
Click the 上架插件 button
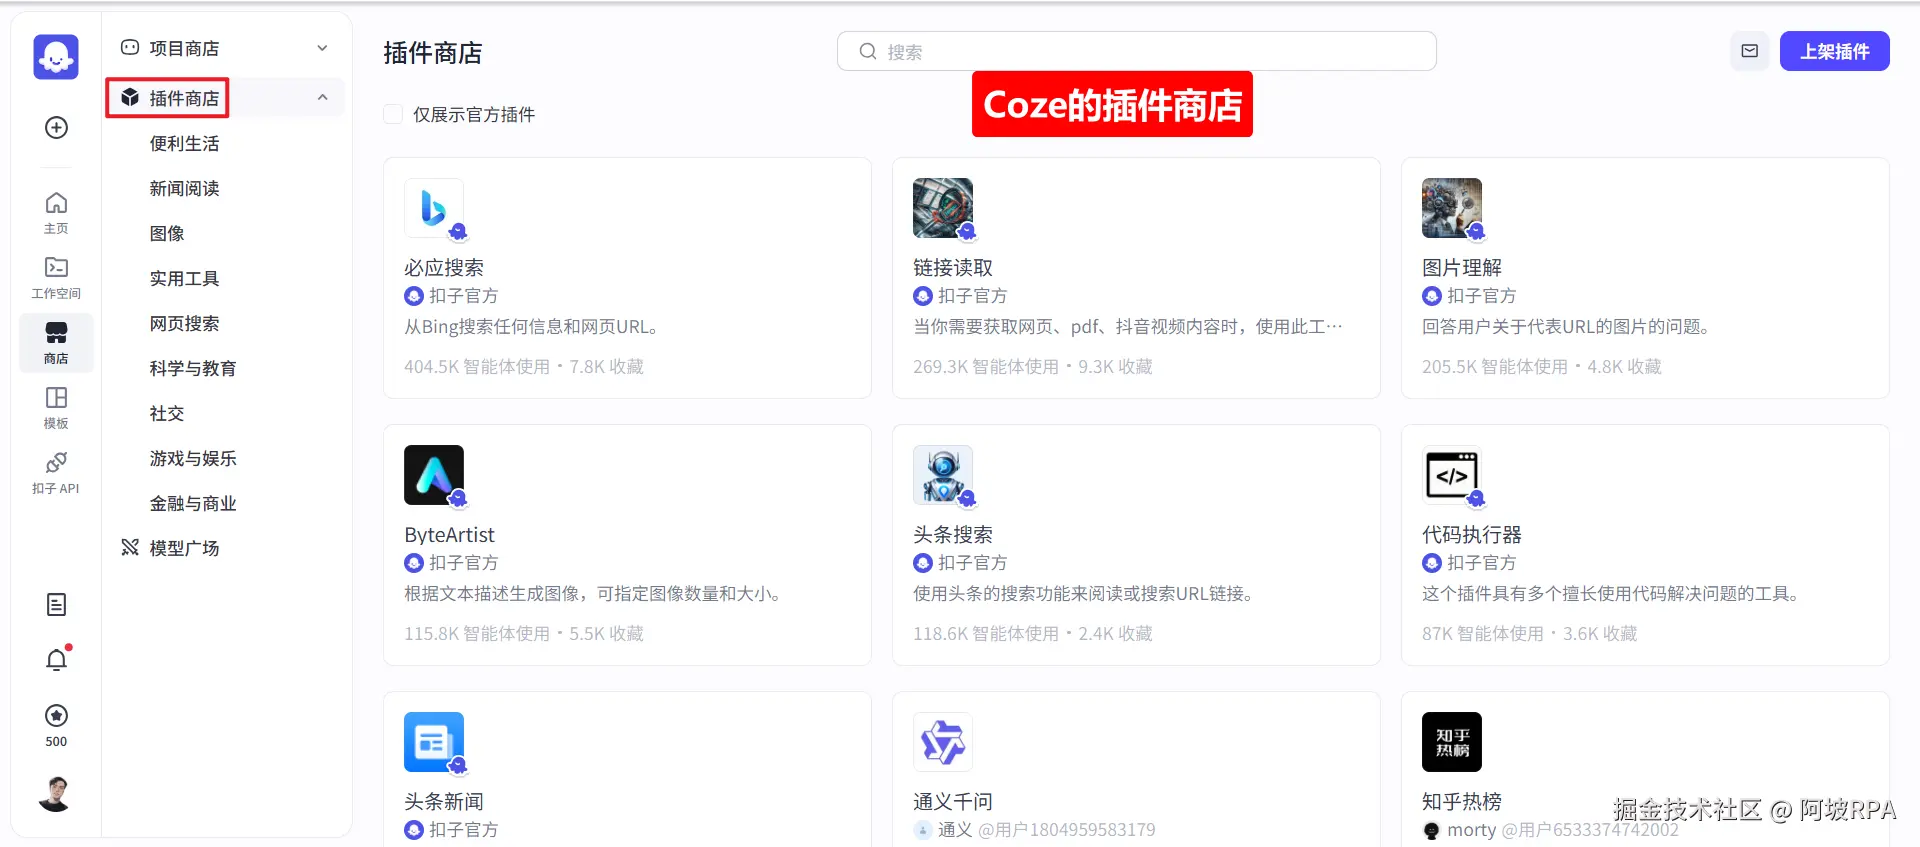pyautogui.click(x=1835, y=51)
